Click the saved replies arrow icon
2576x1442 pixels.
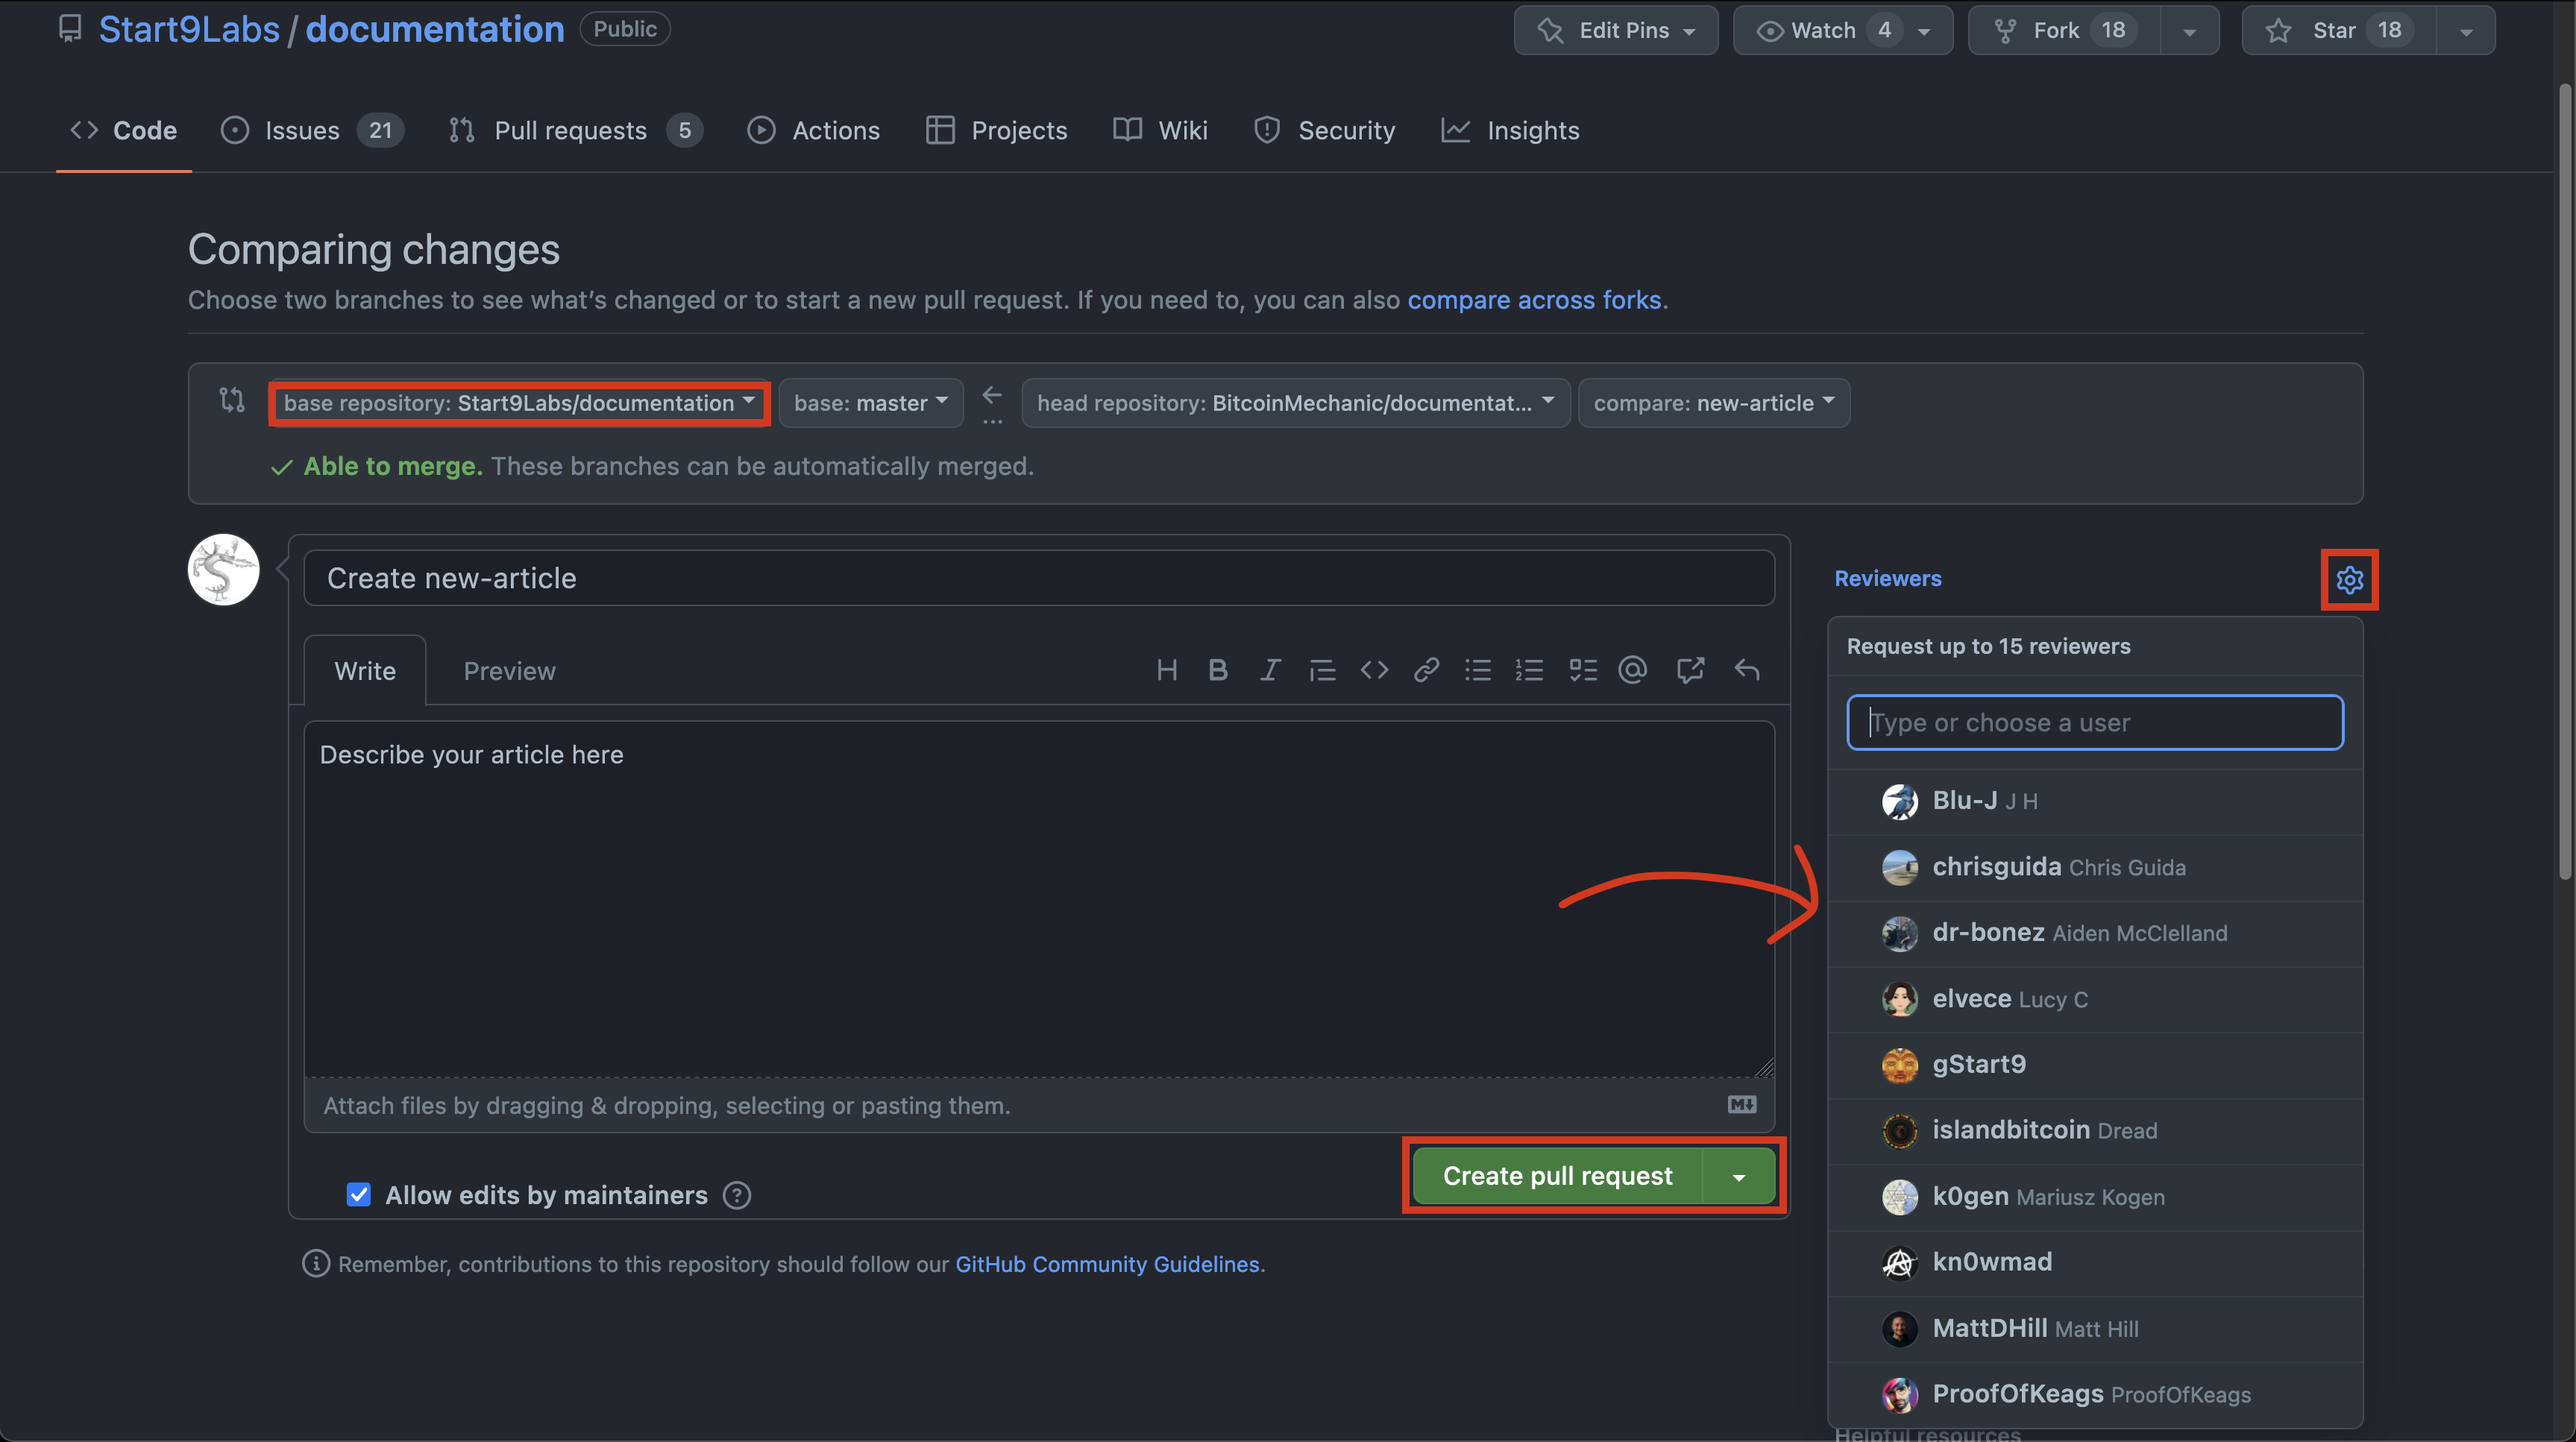(1746, 670)
